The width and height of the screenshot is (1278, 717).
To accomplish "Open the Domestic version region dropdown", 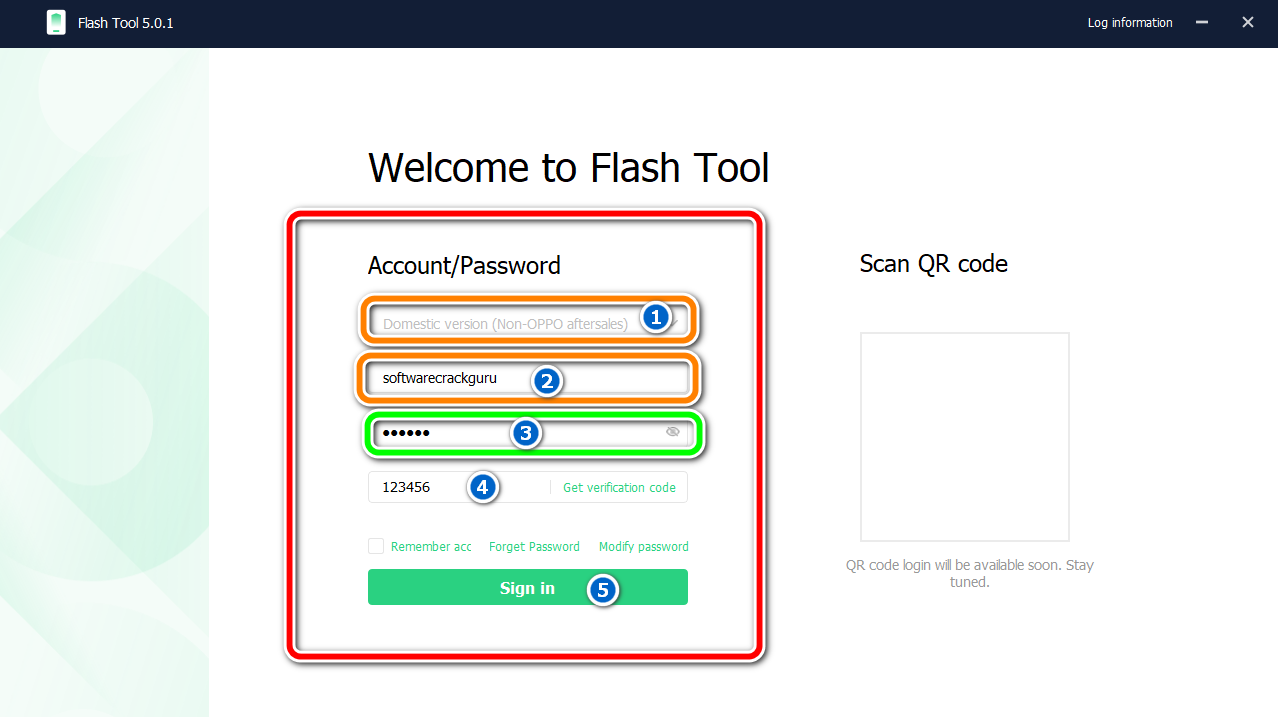I will pos(528,323).
